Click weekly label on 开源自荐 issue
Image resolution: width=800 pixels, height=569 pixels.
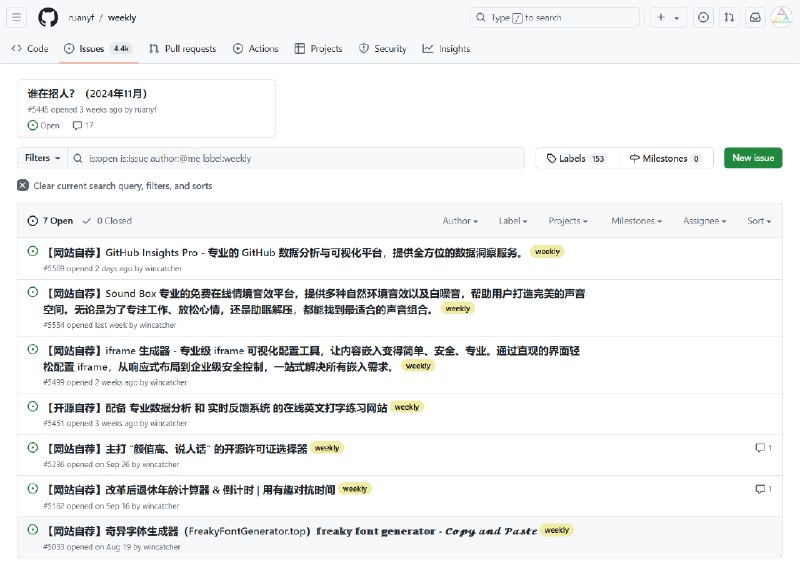pyautogui.click(x=407, y=407)
